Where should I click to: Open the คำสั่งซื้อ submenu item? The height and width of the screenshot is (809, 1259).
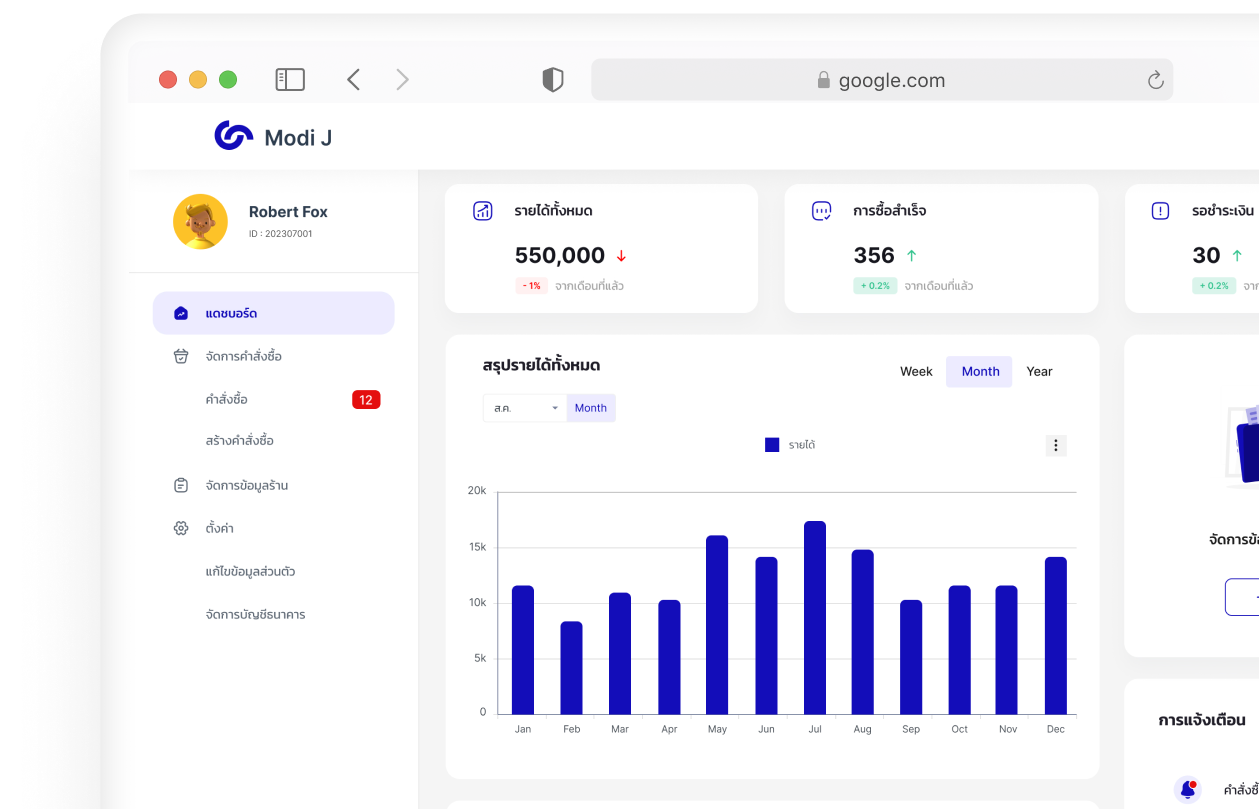(x=226, y=399)
